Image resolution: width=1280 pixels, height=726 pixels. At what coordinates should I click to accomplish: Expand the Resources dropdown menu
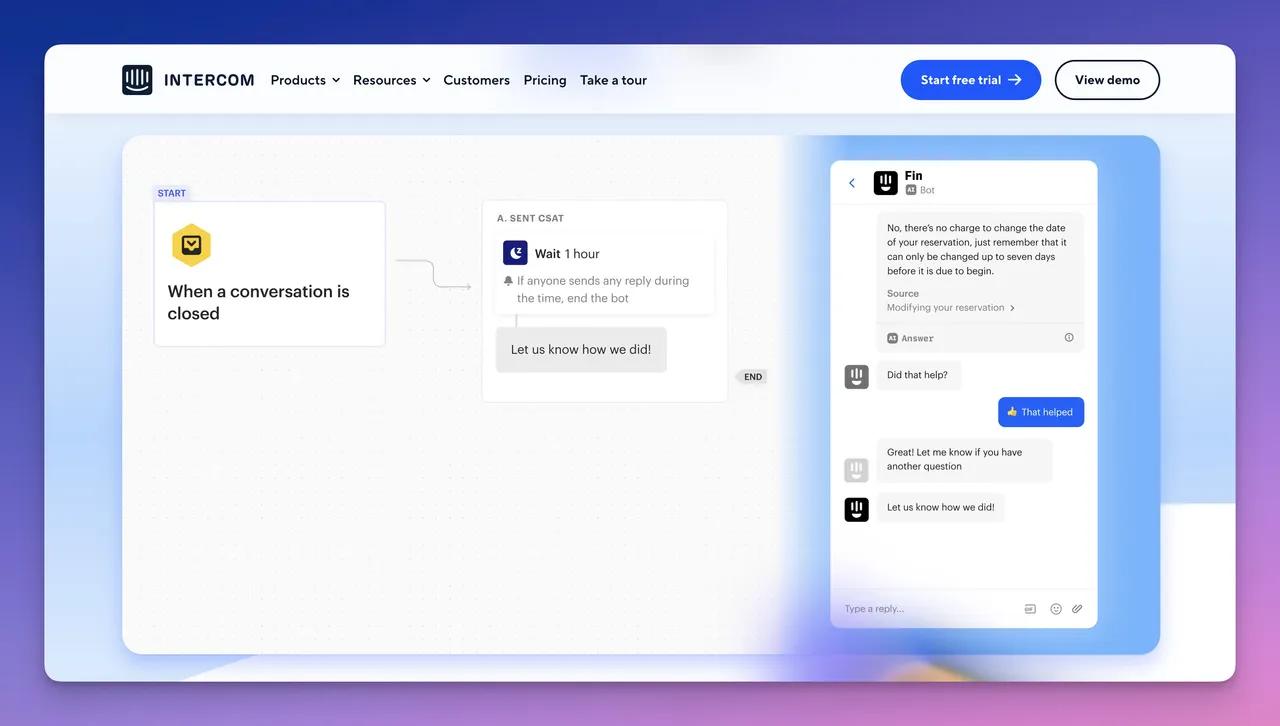391,80
